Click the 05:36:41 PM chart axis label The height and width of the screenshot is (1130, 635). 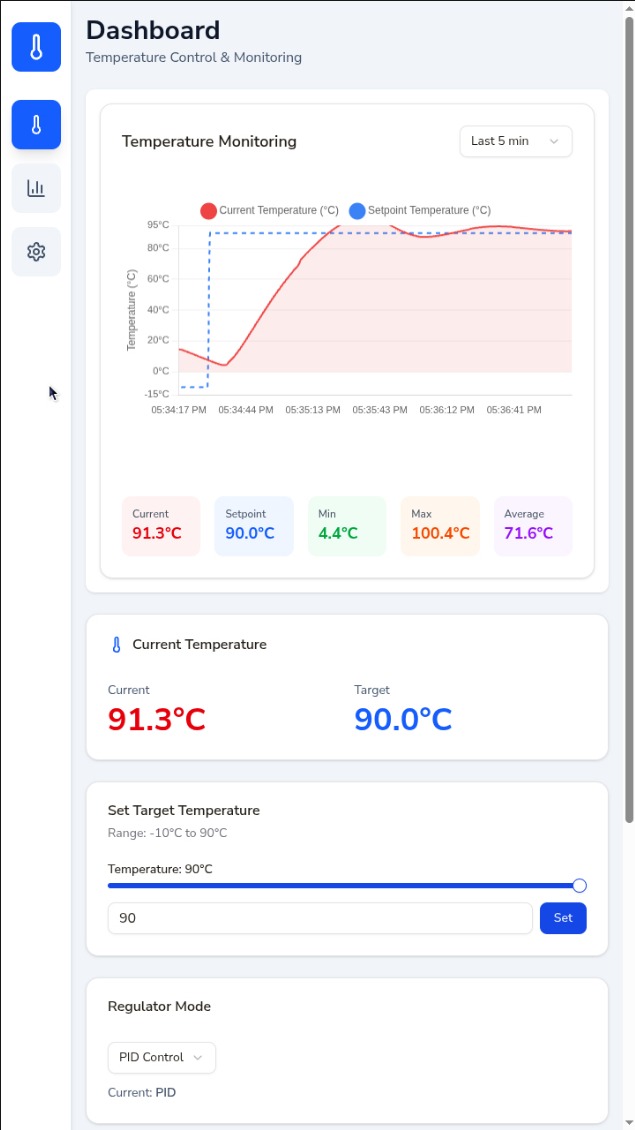(x=514, y=409)
